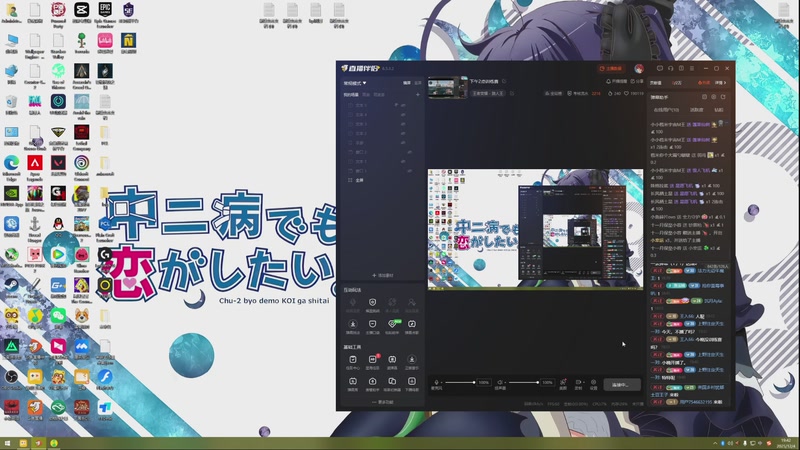Screen dimensions: 800x450
Task: Adjust the microphone volume slider
Action: tap(459, 382)
